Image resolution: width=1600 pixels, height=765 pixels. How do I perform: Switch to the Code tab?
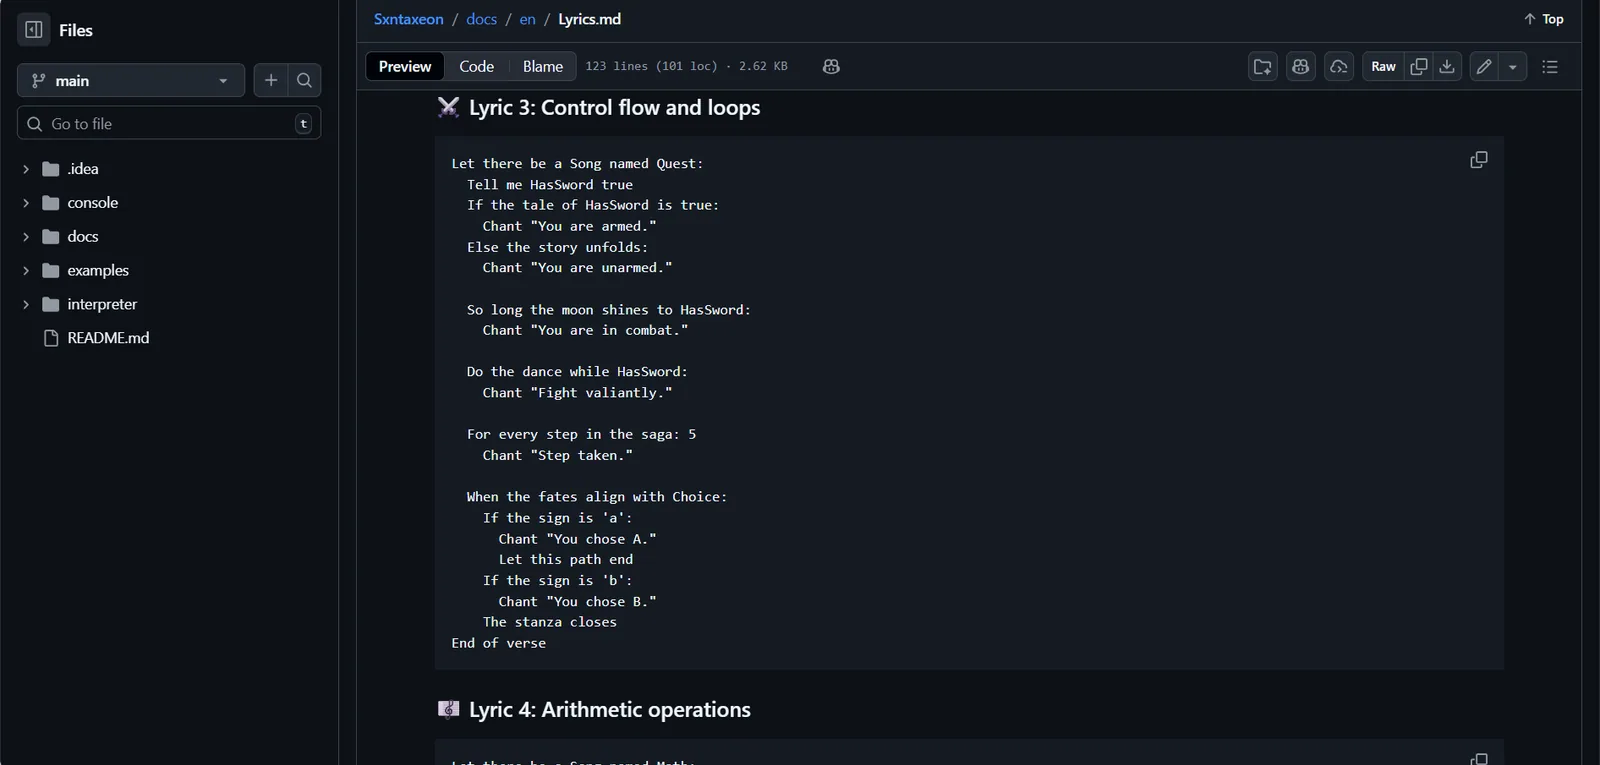(x=476, y=66)
